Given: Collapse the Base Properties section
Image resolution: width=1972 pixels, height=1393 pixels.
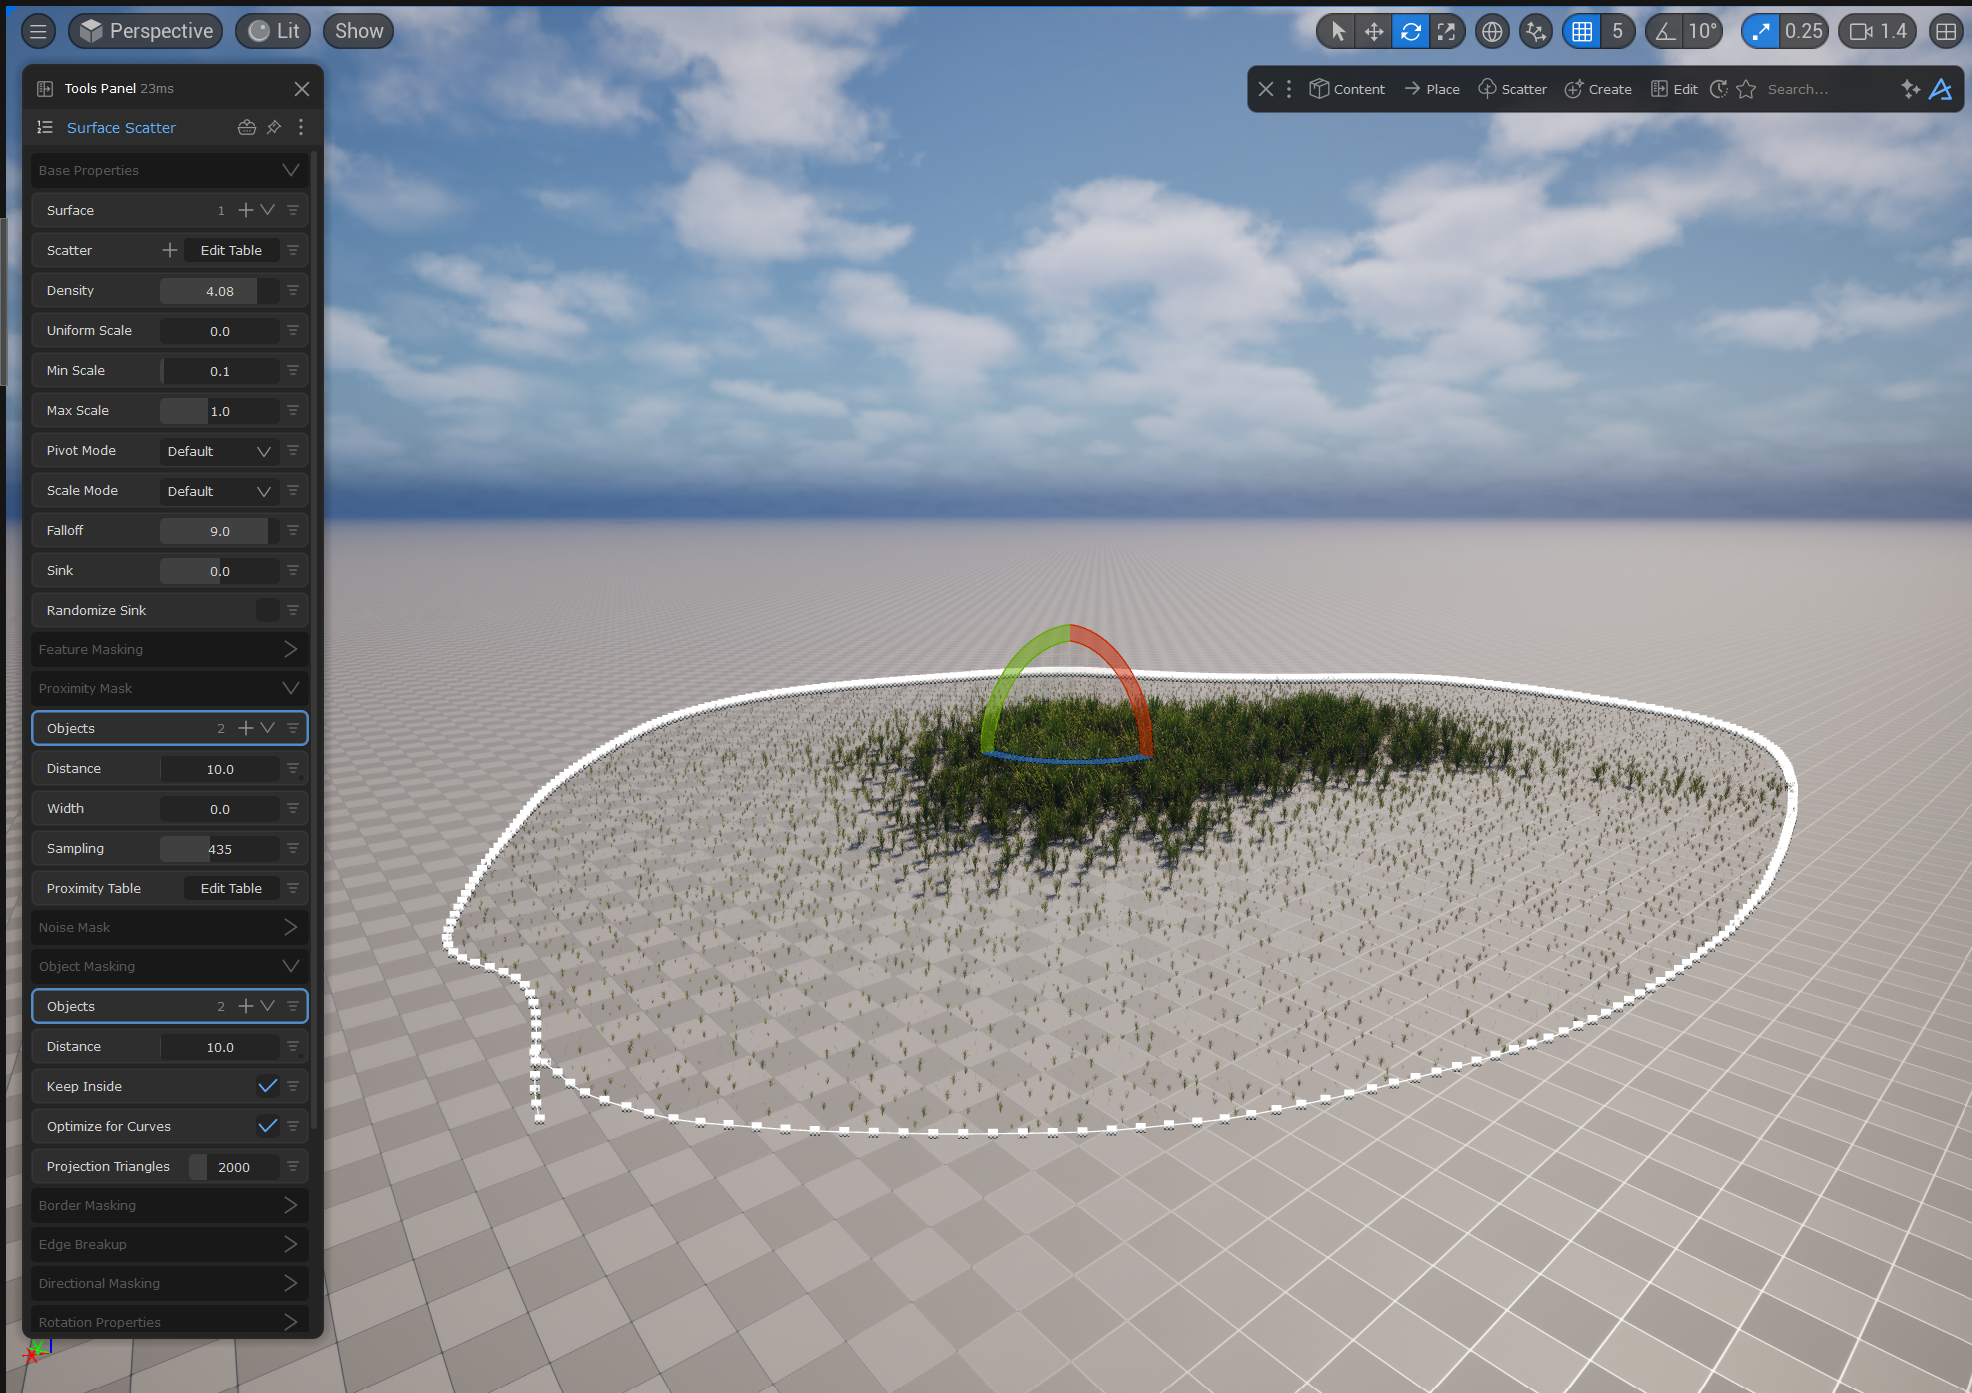Looking at the screenshot, I should pyautogui.click(x=291, y=170).
